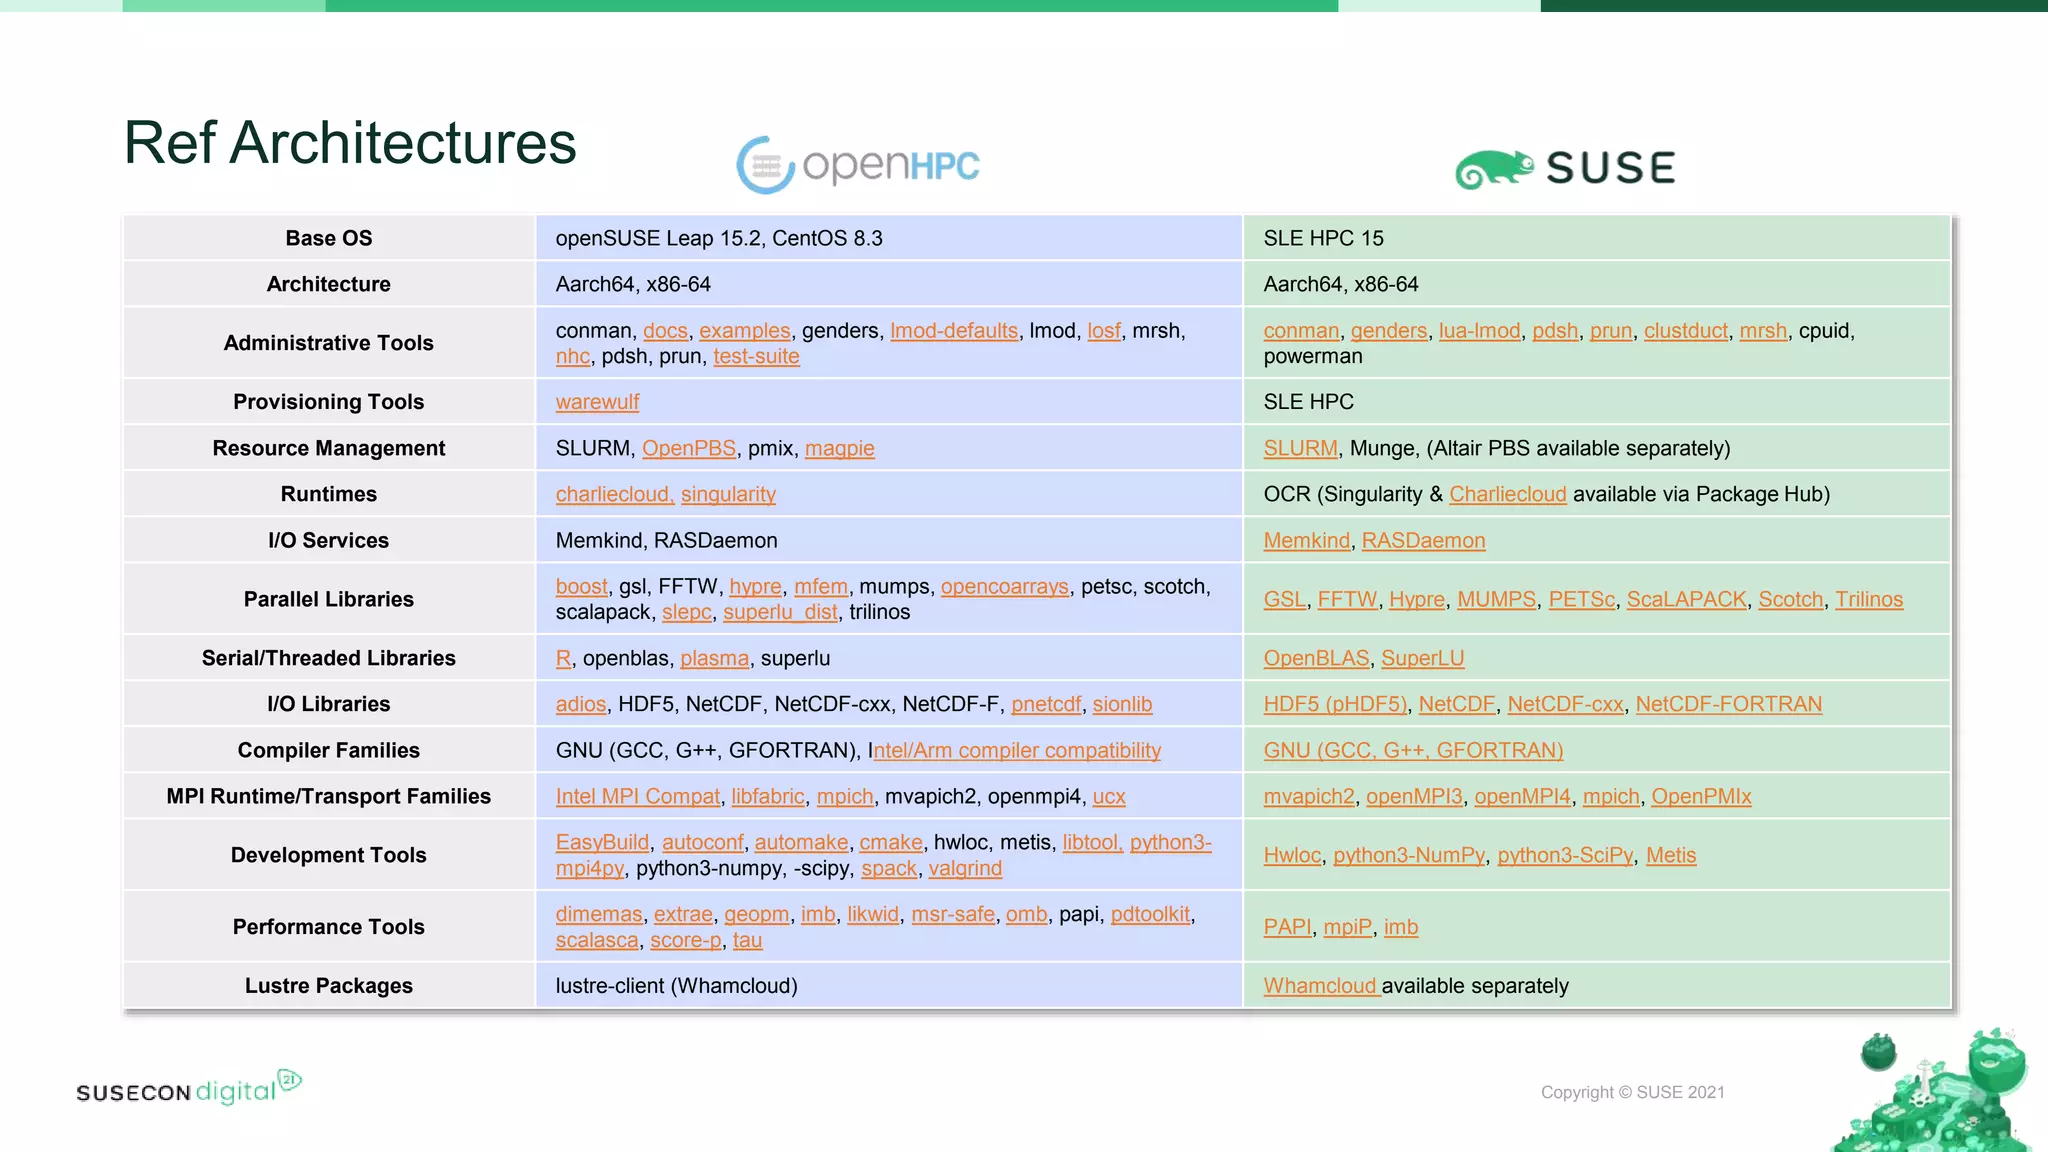Click the boost link
This screenshot has height=1152, width=2048.
click(581, 586)
